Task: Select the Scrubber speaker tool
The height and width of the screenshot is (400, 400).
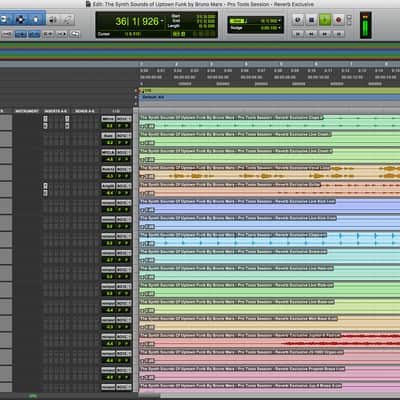Action: (53, 20)
